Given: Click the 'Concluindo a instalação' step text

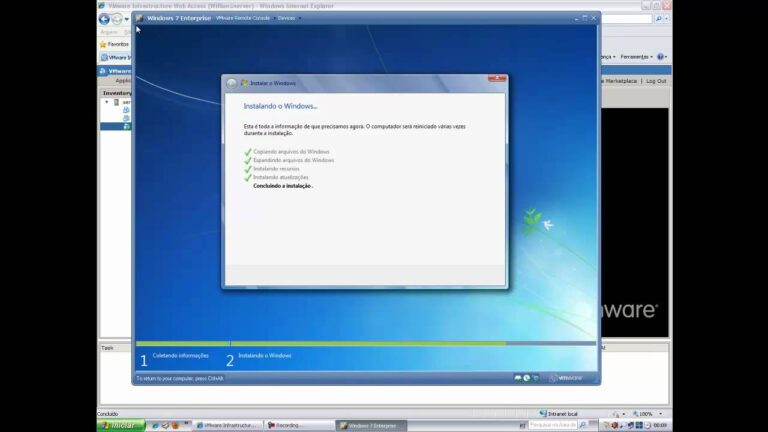Looking at the screenshot, I should (282, 186).
